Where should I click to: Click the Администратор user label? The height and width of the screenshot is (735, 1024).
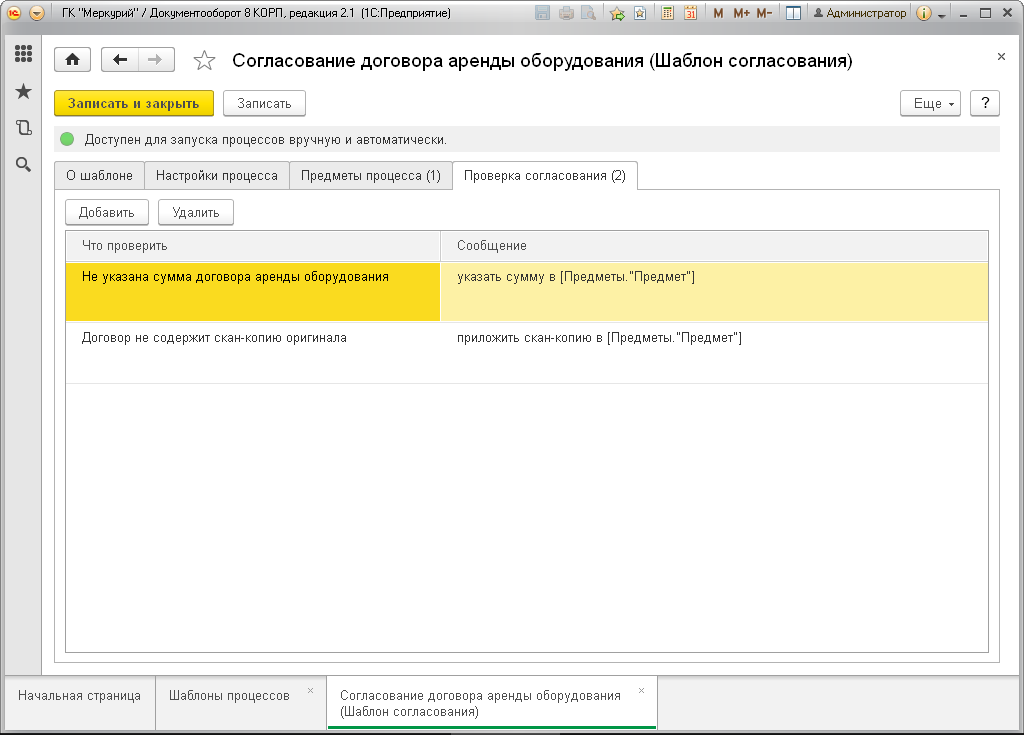point(860,13)
